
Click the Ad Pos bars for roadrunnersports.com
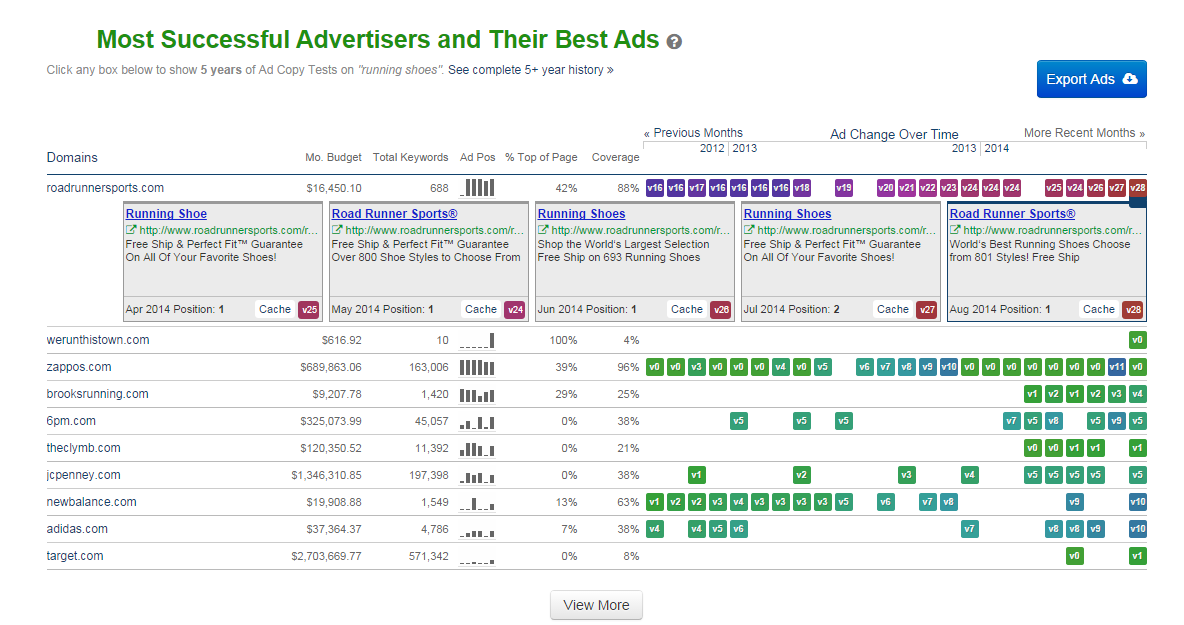pyautogui.click(x=477, y=188)
